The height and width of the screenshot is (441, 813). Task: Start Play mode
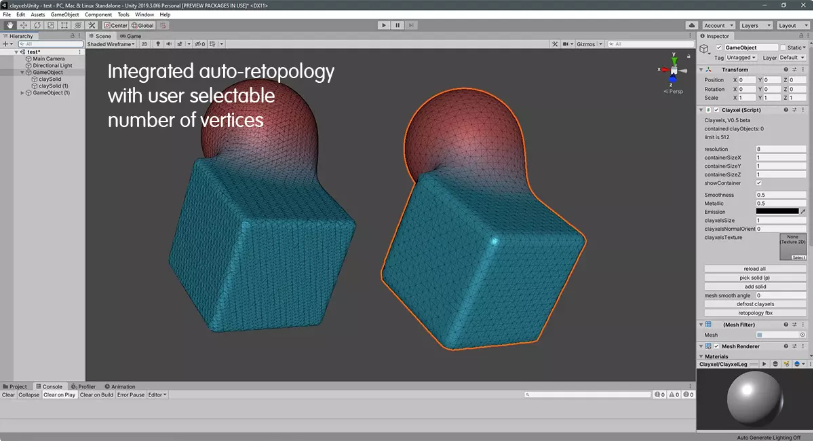384,25
